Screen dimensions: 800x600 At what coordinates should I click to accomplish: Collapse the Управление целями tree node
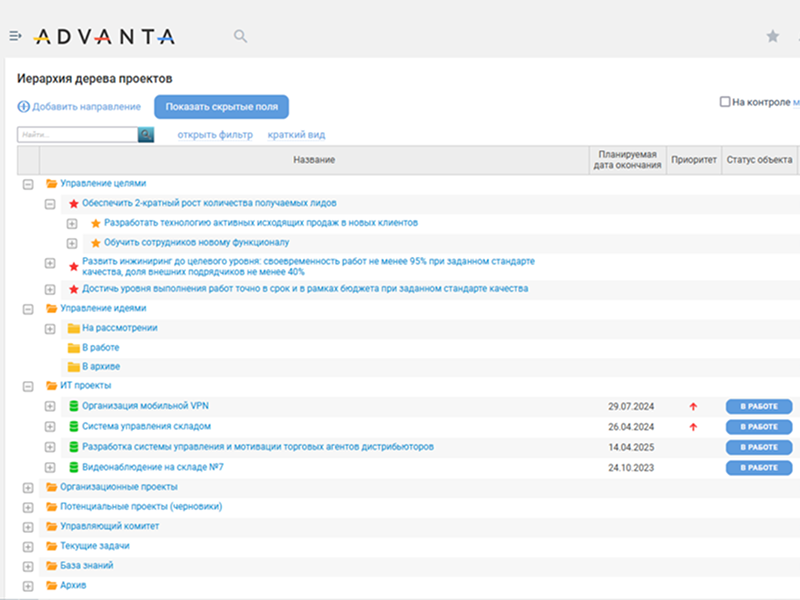[28, 184]
